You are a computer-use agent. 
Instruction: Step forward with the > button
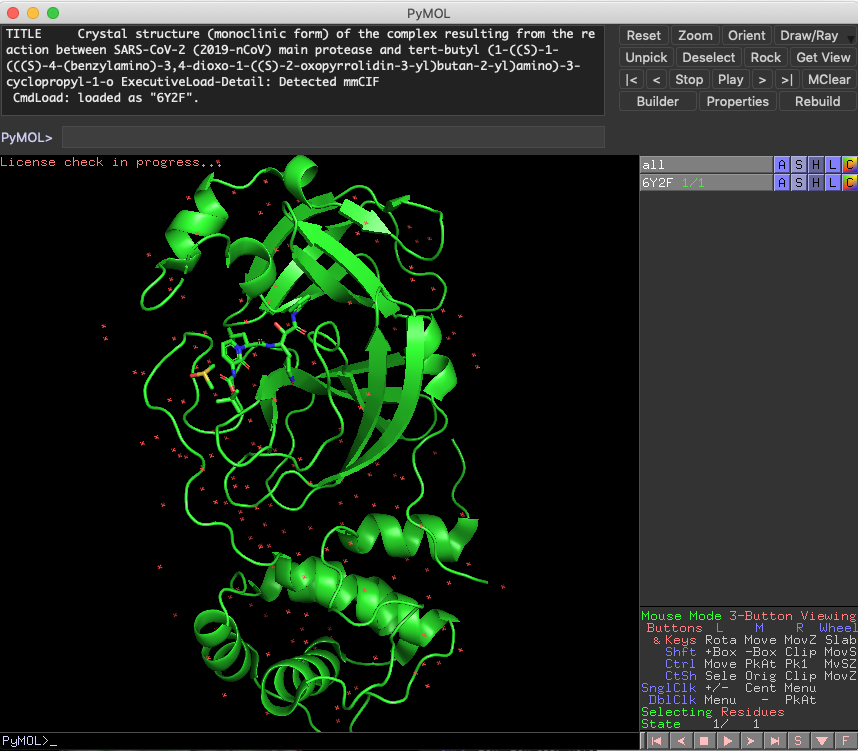click(x=762, y=79)
